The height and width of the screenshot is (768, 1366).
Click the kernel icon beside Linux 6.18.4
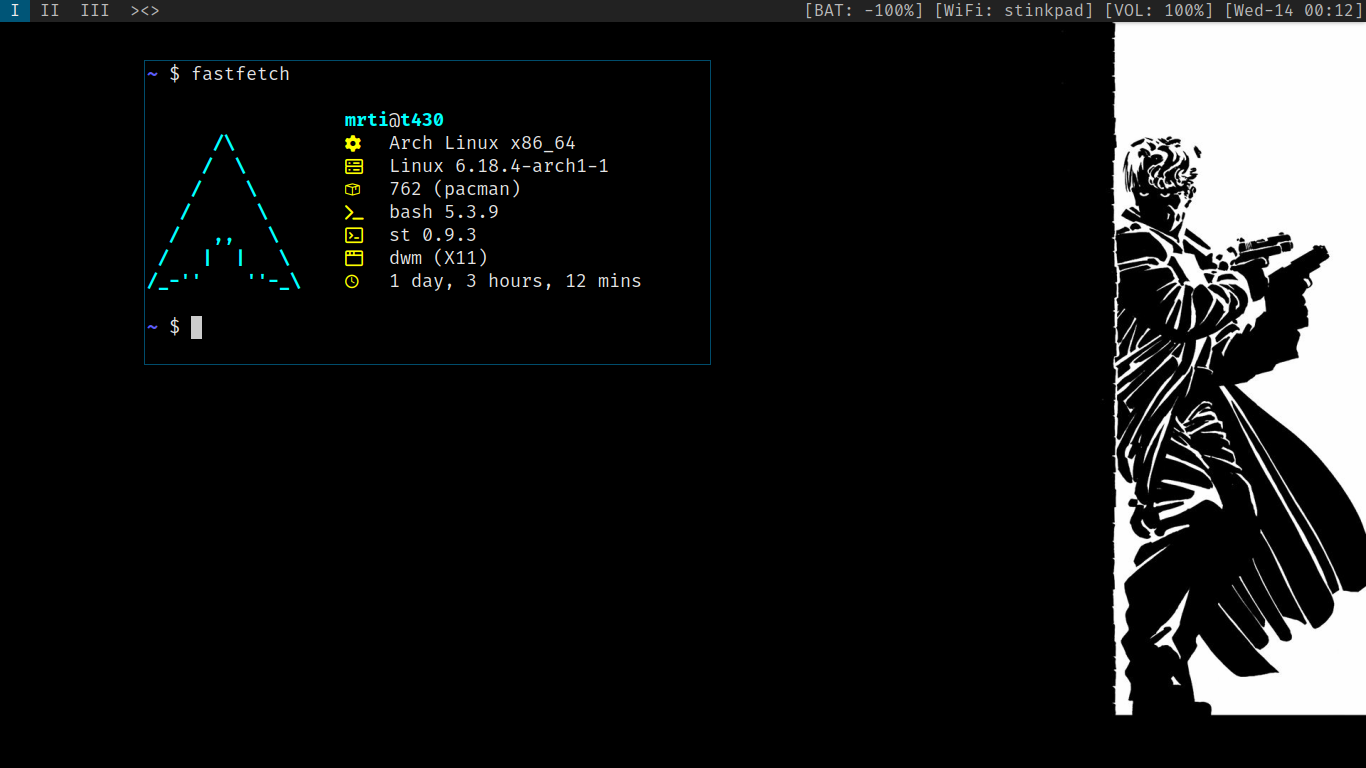(x=353, y=167)
